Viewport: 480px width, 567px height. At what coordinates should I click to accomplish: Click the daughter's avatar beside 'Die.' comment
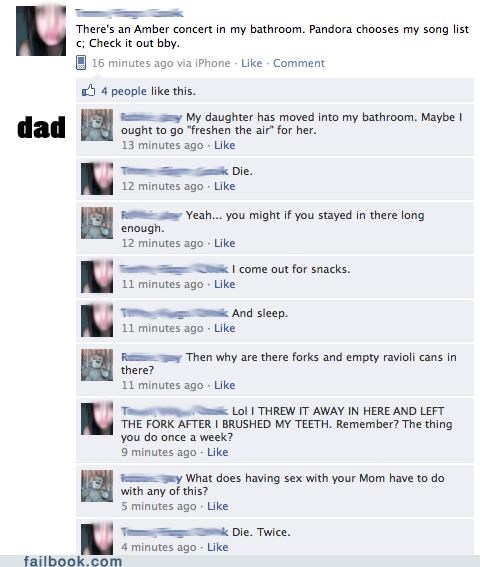click(x=97, y=179)
